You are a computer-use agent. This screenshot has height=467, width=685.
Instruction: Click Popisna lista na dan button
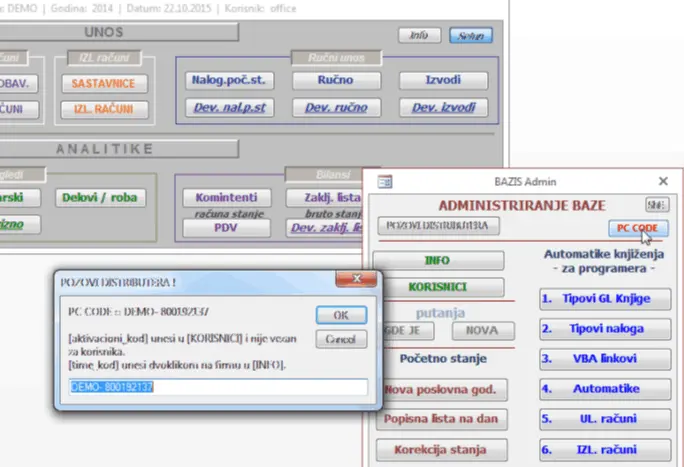[x=440, y=420]
